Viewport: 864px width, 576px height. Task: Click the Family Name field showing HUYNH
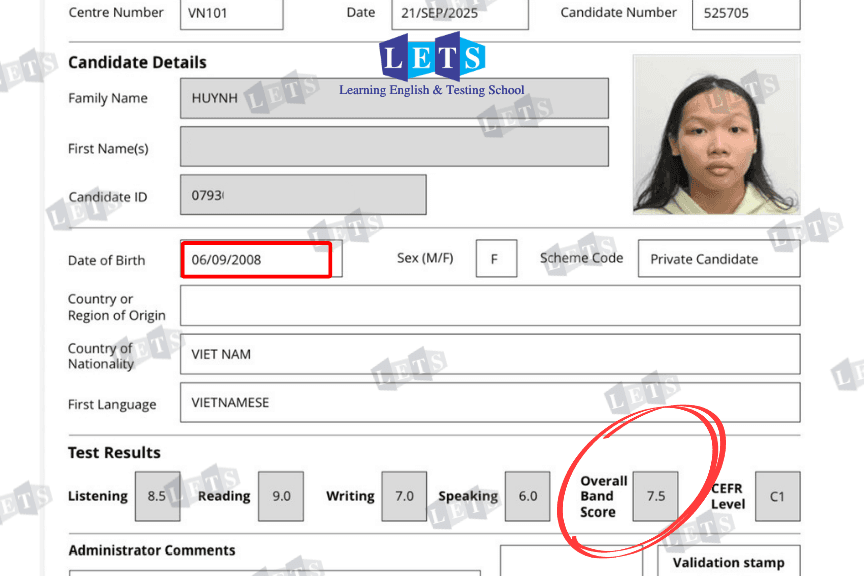(x=394, y=98)
